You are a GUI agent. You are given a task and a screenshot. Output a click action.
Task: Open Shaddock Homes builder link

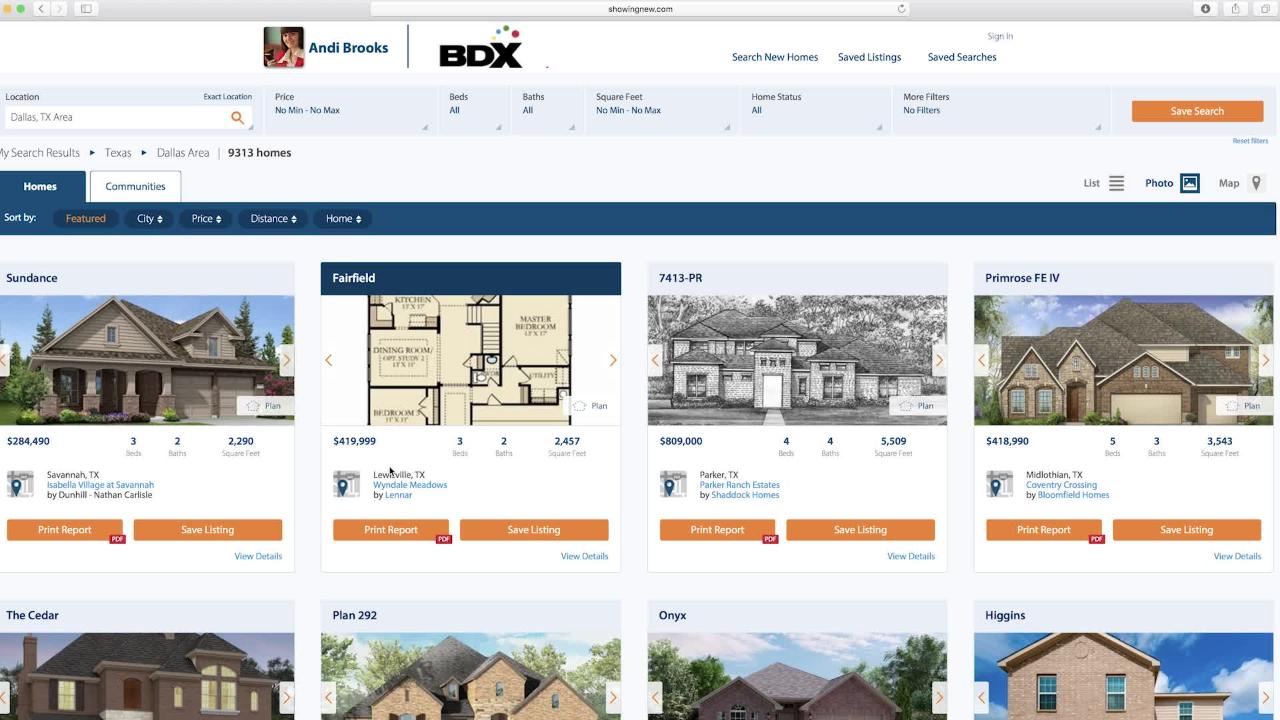tap(745, 495)
